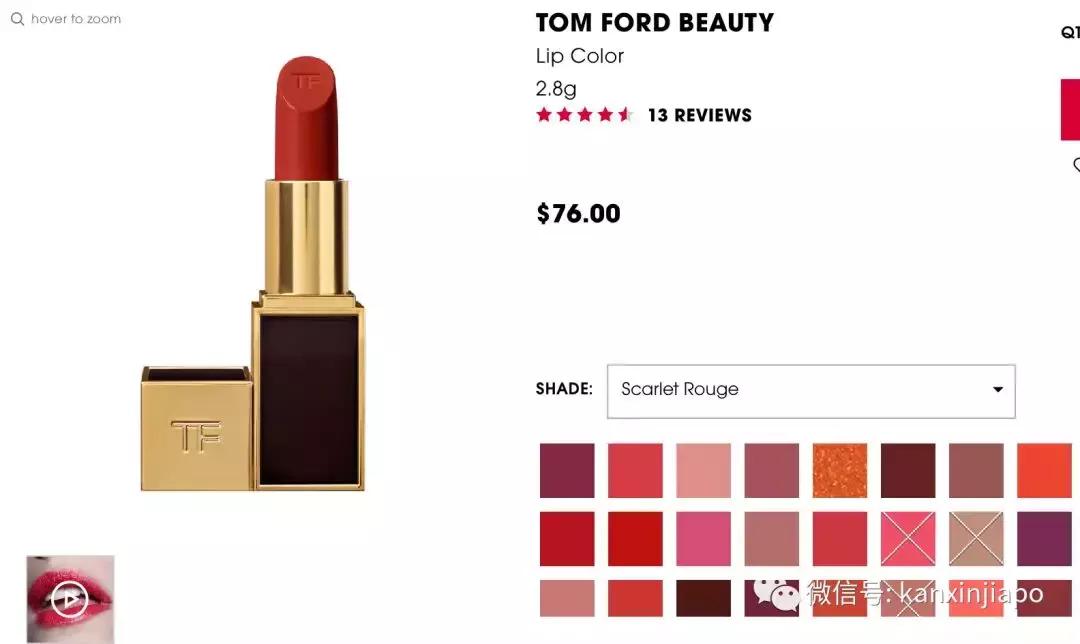
Task: Select the glittery orange shade swatch
Action: pos(840,470)
